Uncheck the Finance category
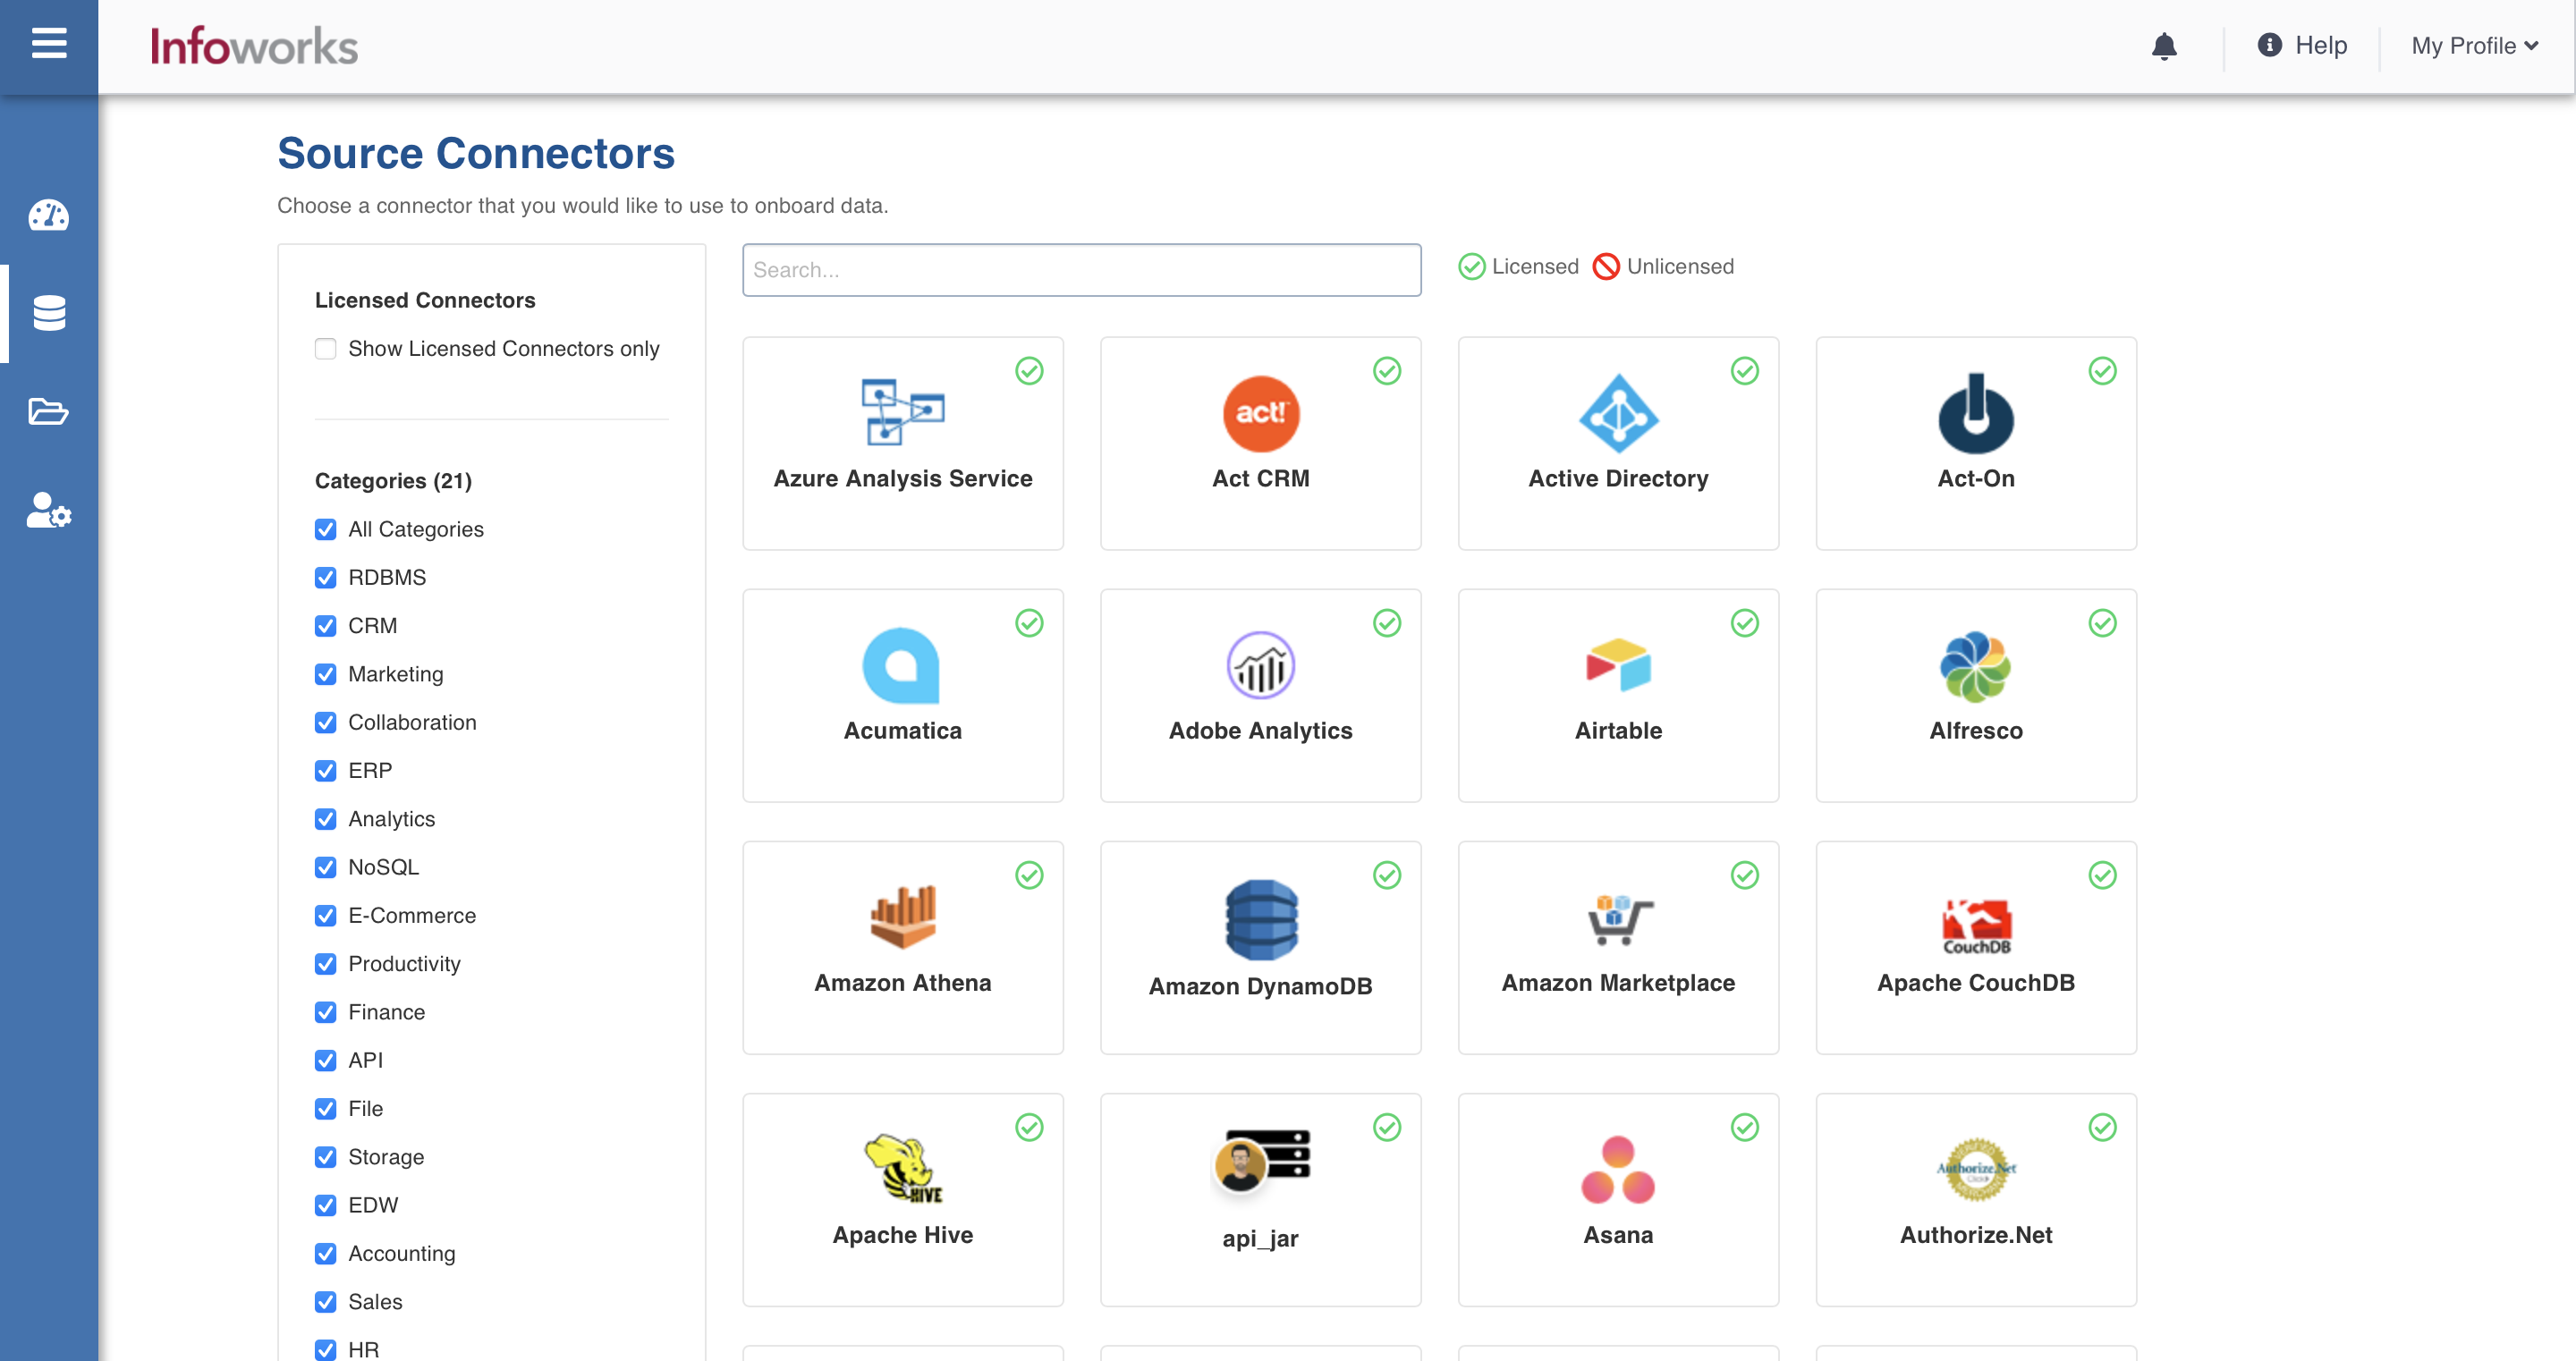This screenshot has width=2576, height=1361. tap(325, 1012)
